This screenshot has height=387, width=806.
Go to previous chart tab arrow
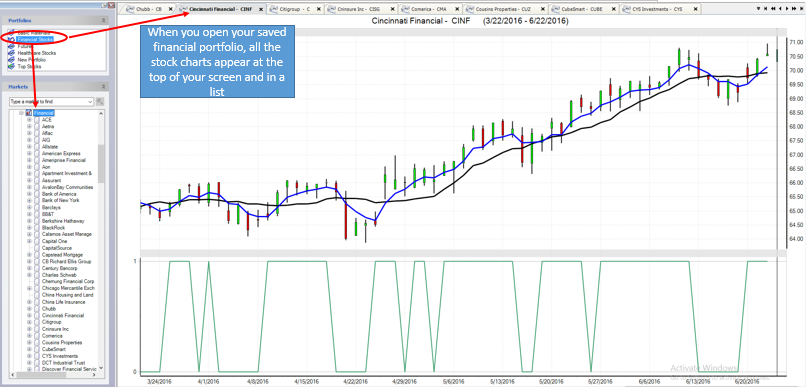pos(780,9)
